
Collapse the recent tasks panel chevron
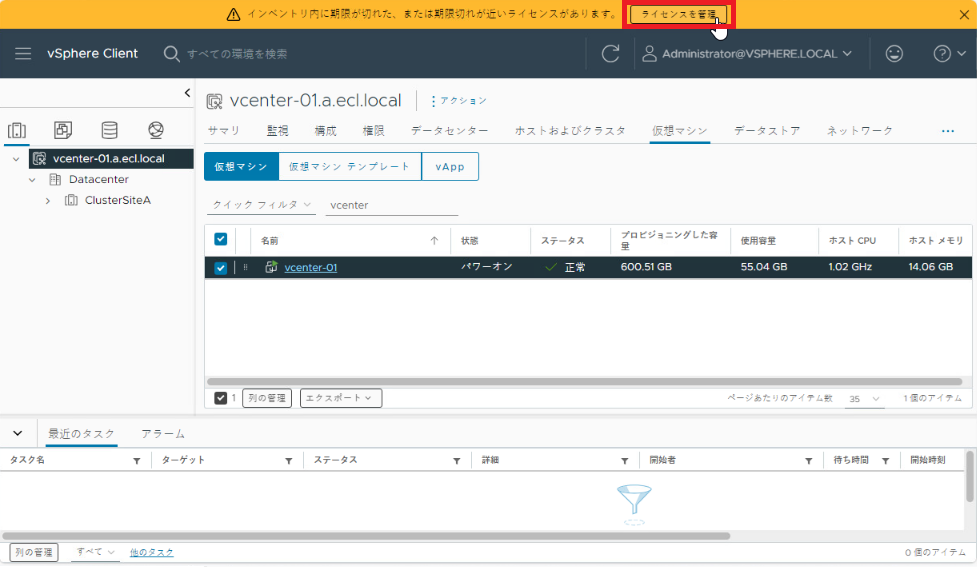tap(17, 433)
